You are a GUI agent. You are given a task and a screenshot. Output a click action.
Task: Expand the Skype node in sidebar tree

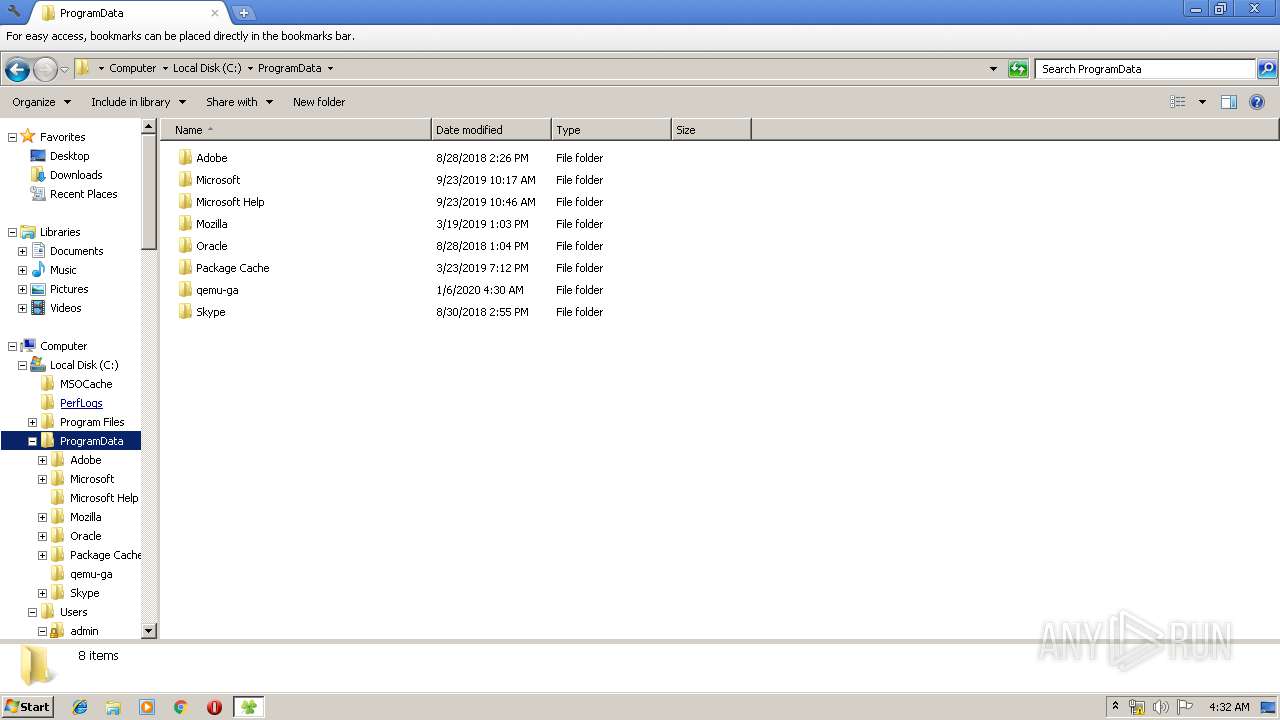click(42, 593)
